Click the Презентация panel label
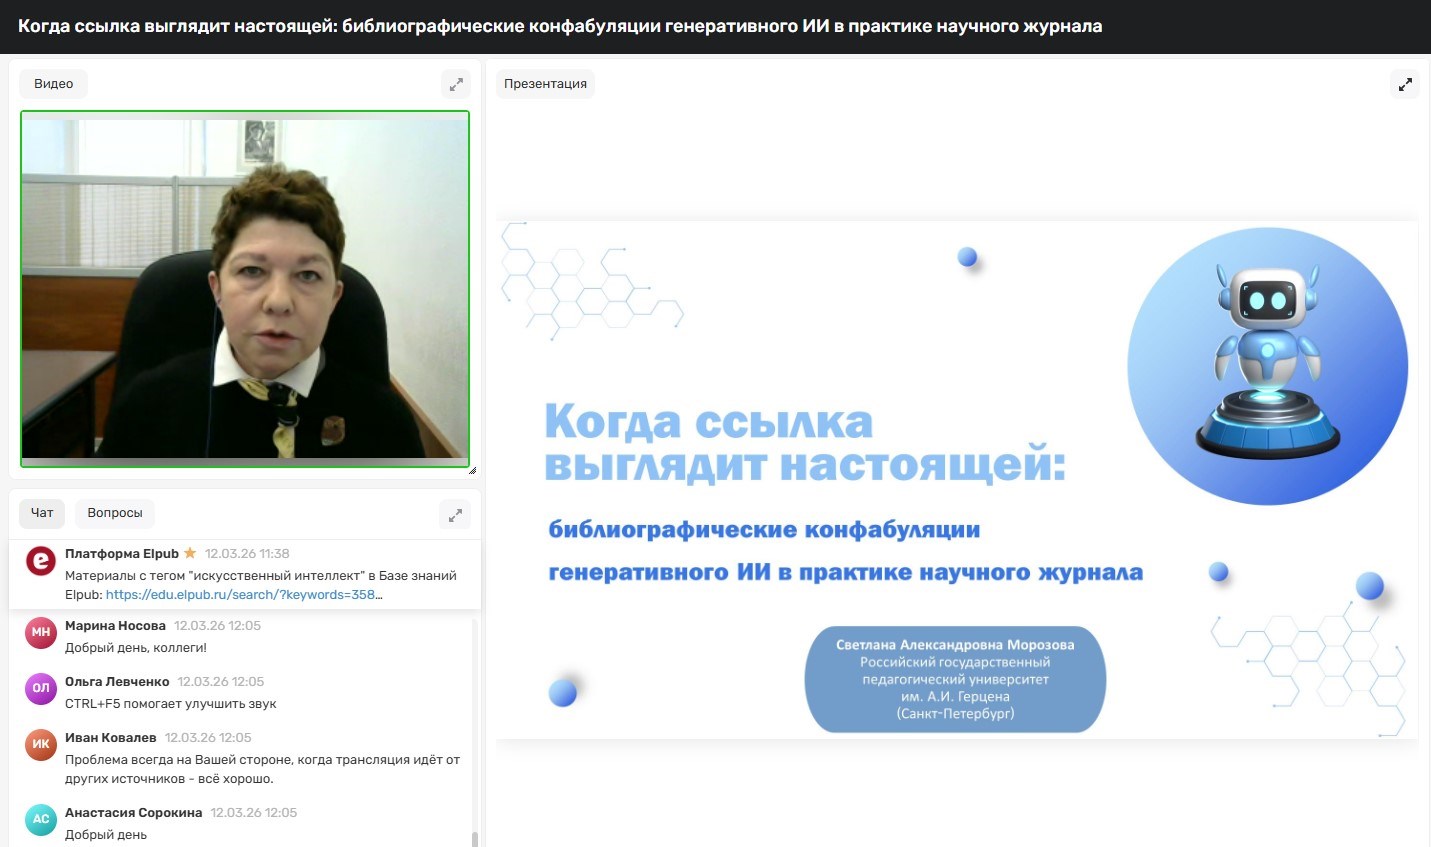 545,84
